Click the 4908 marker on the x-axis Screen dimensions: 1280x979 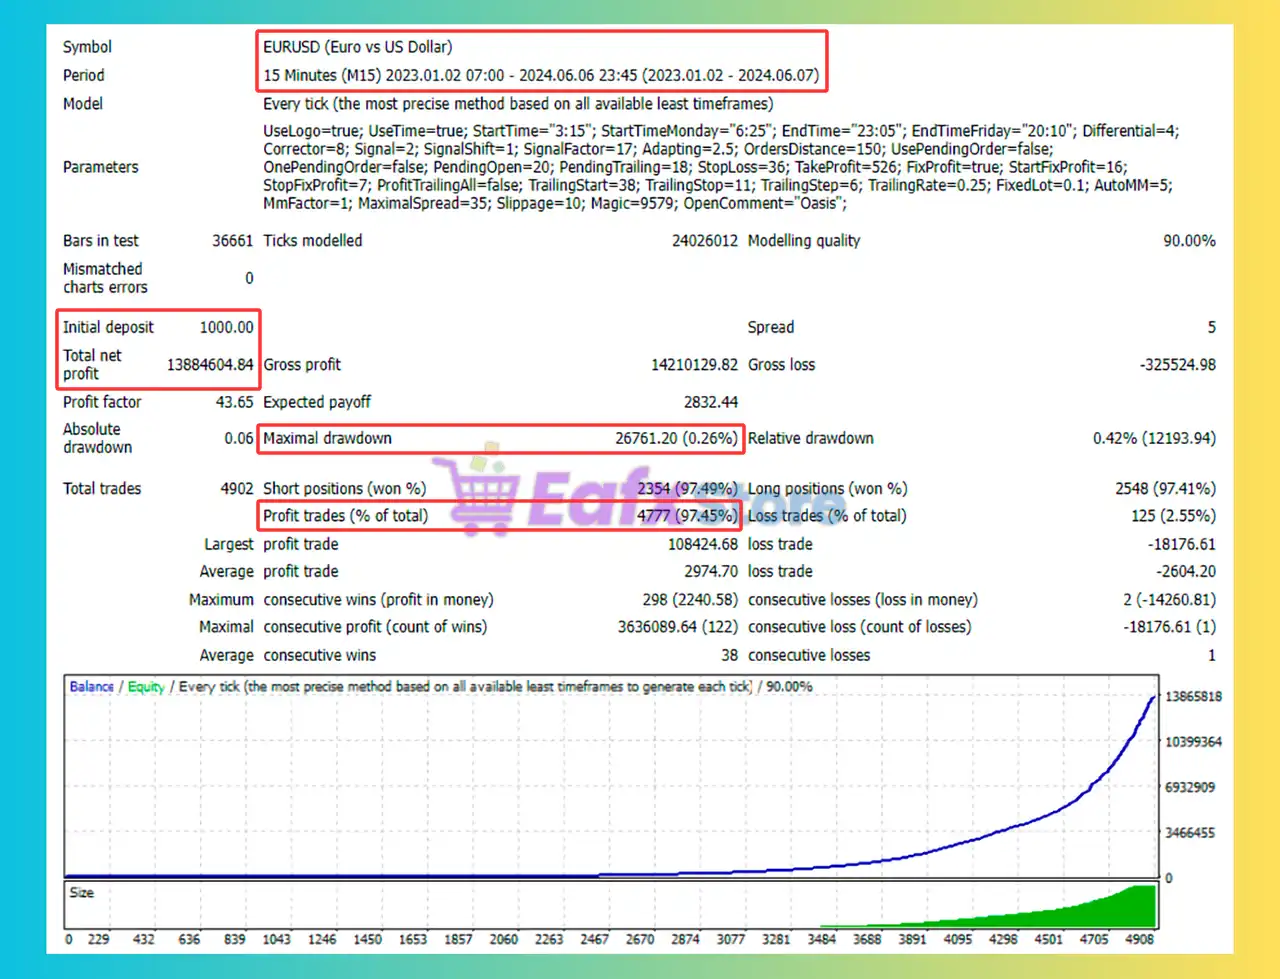[x=1139, y=939]
